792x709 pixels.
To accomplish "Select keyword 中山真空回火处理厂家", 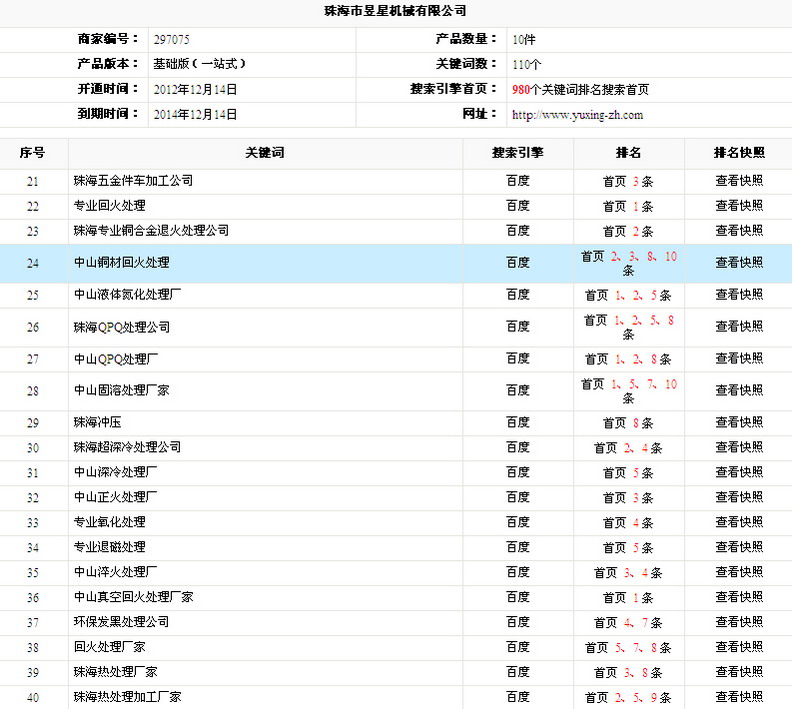I will [133, 597].
